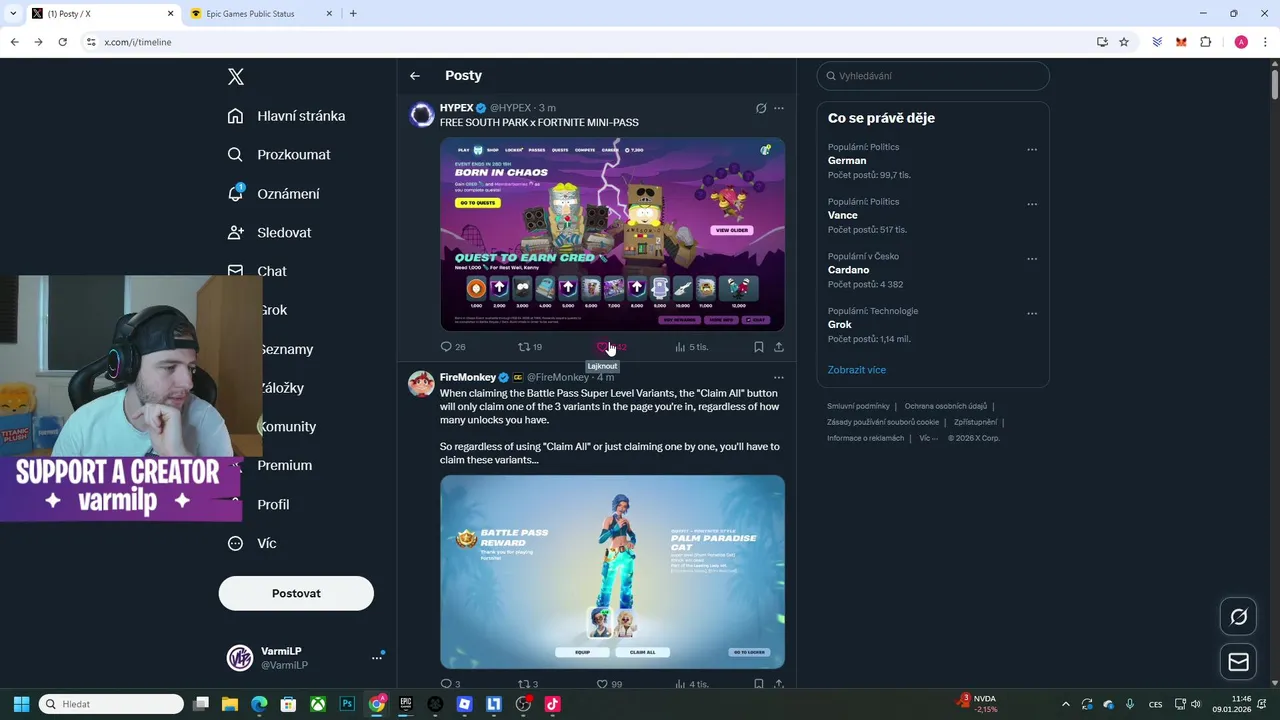
Task: Close the Posty / X tab
Action: click(x=170, y=14)
